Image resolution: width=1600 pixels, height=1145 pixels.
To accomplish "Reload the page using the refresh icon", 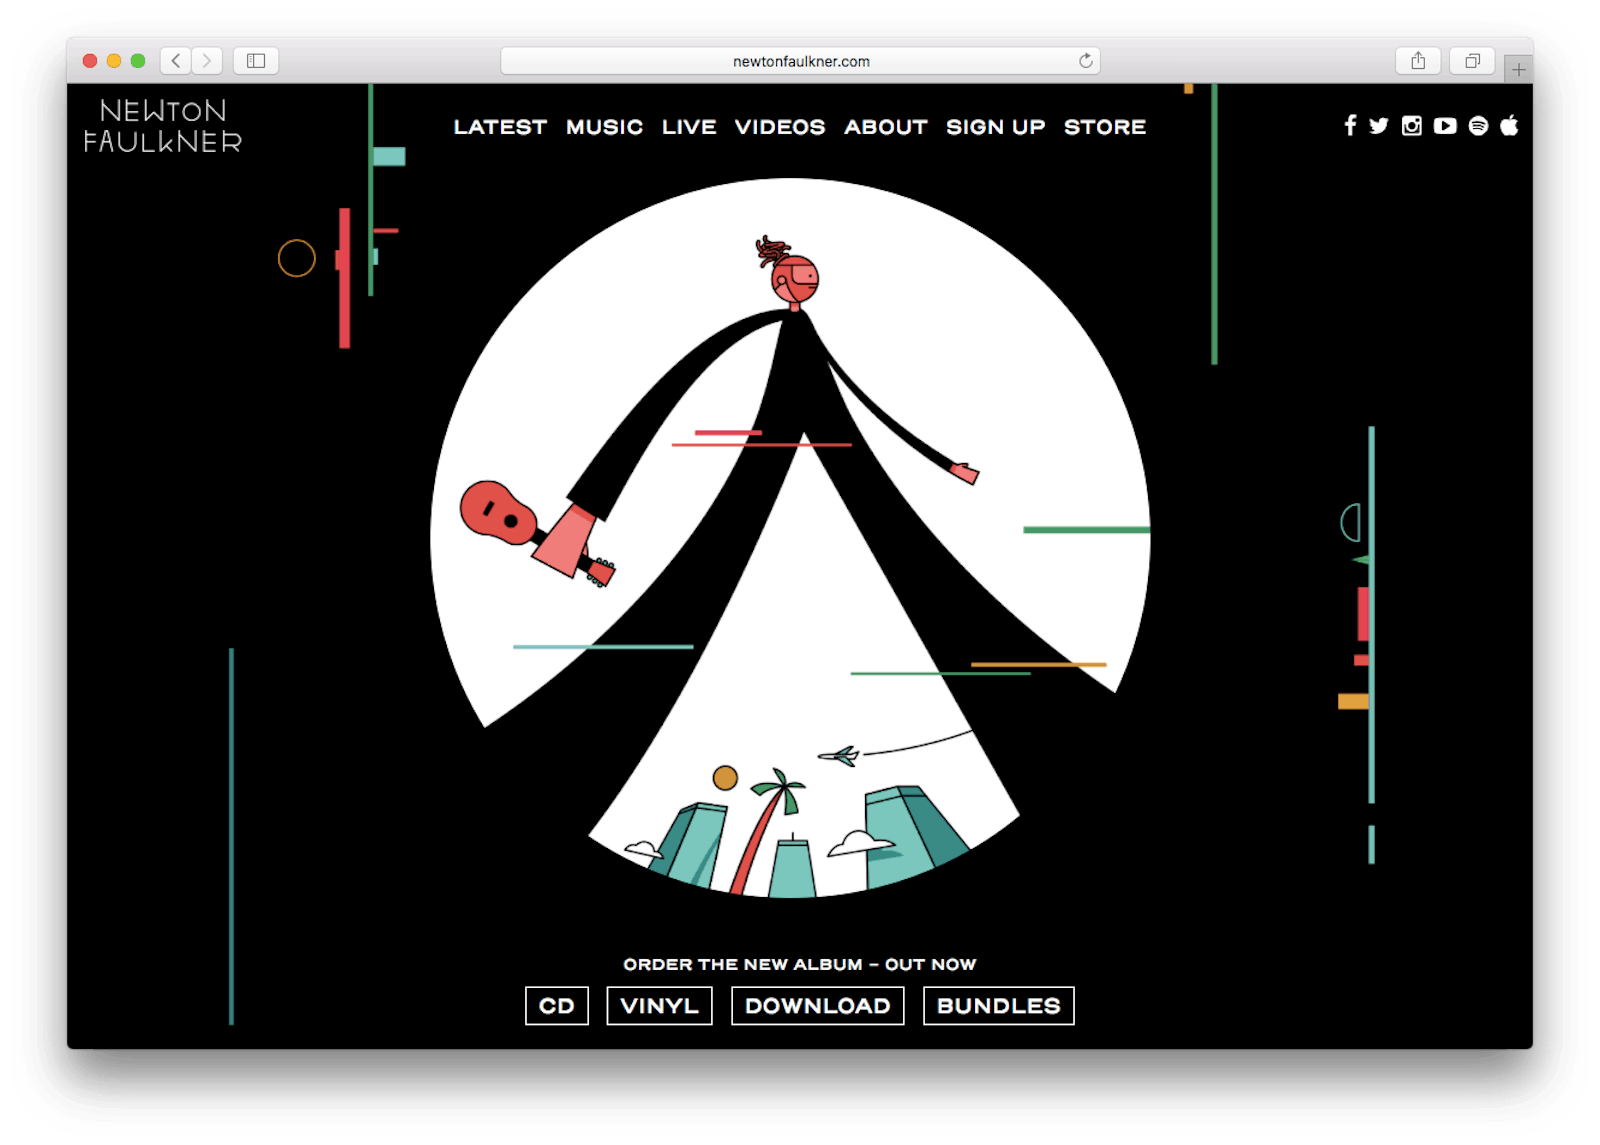I will pos(1085,61).
